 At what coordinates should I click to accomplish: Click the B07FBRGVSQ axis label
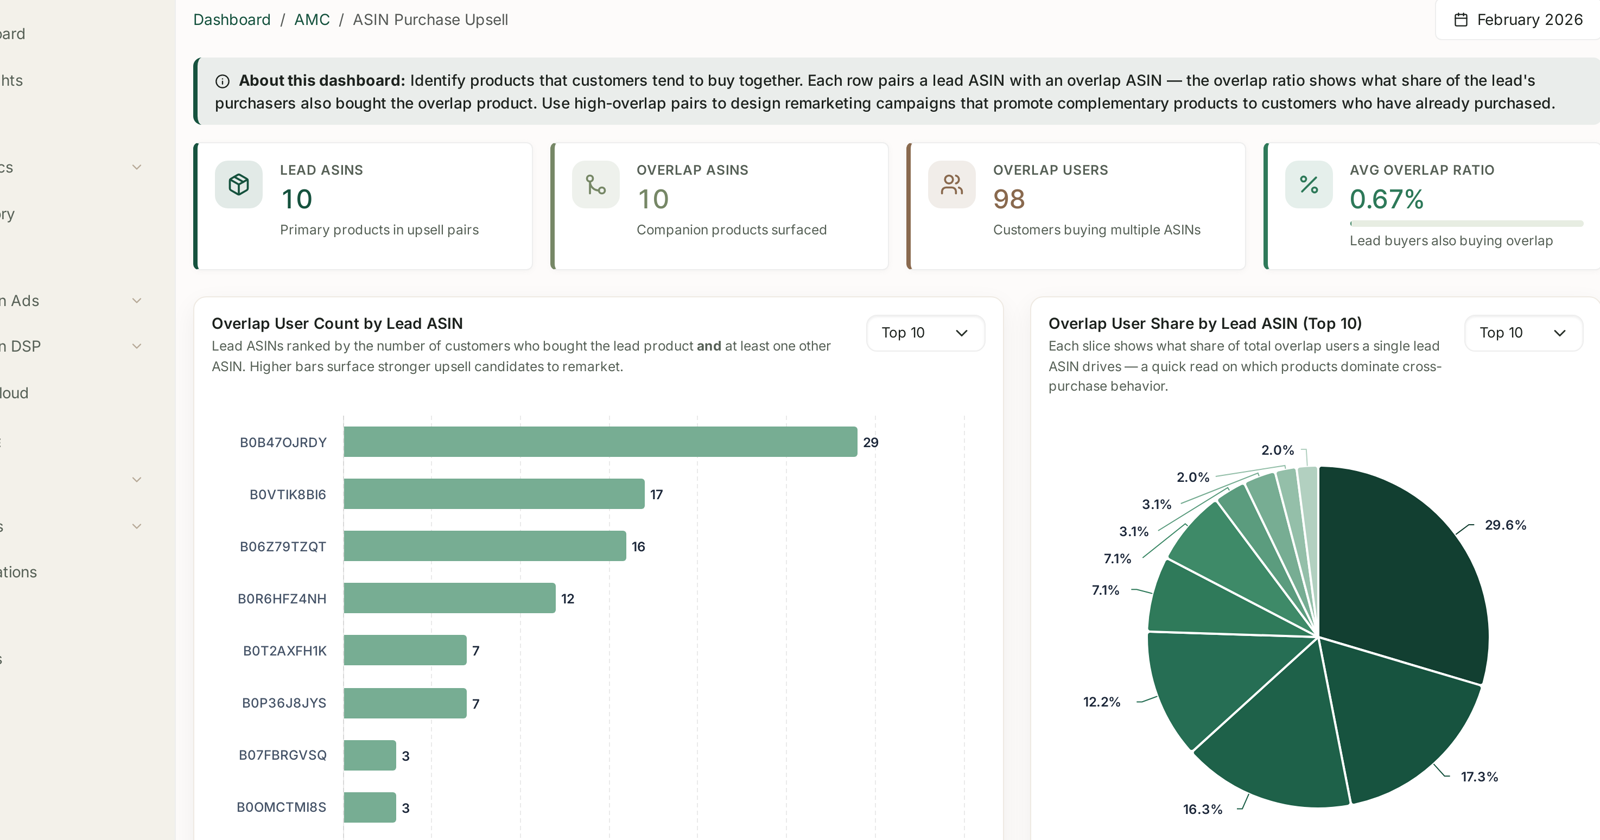[283, 755]
